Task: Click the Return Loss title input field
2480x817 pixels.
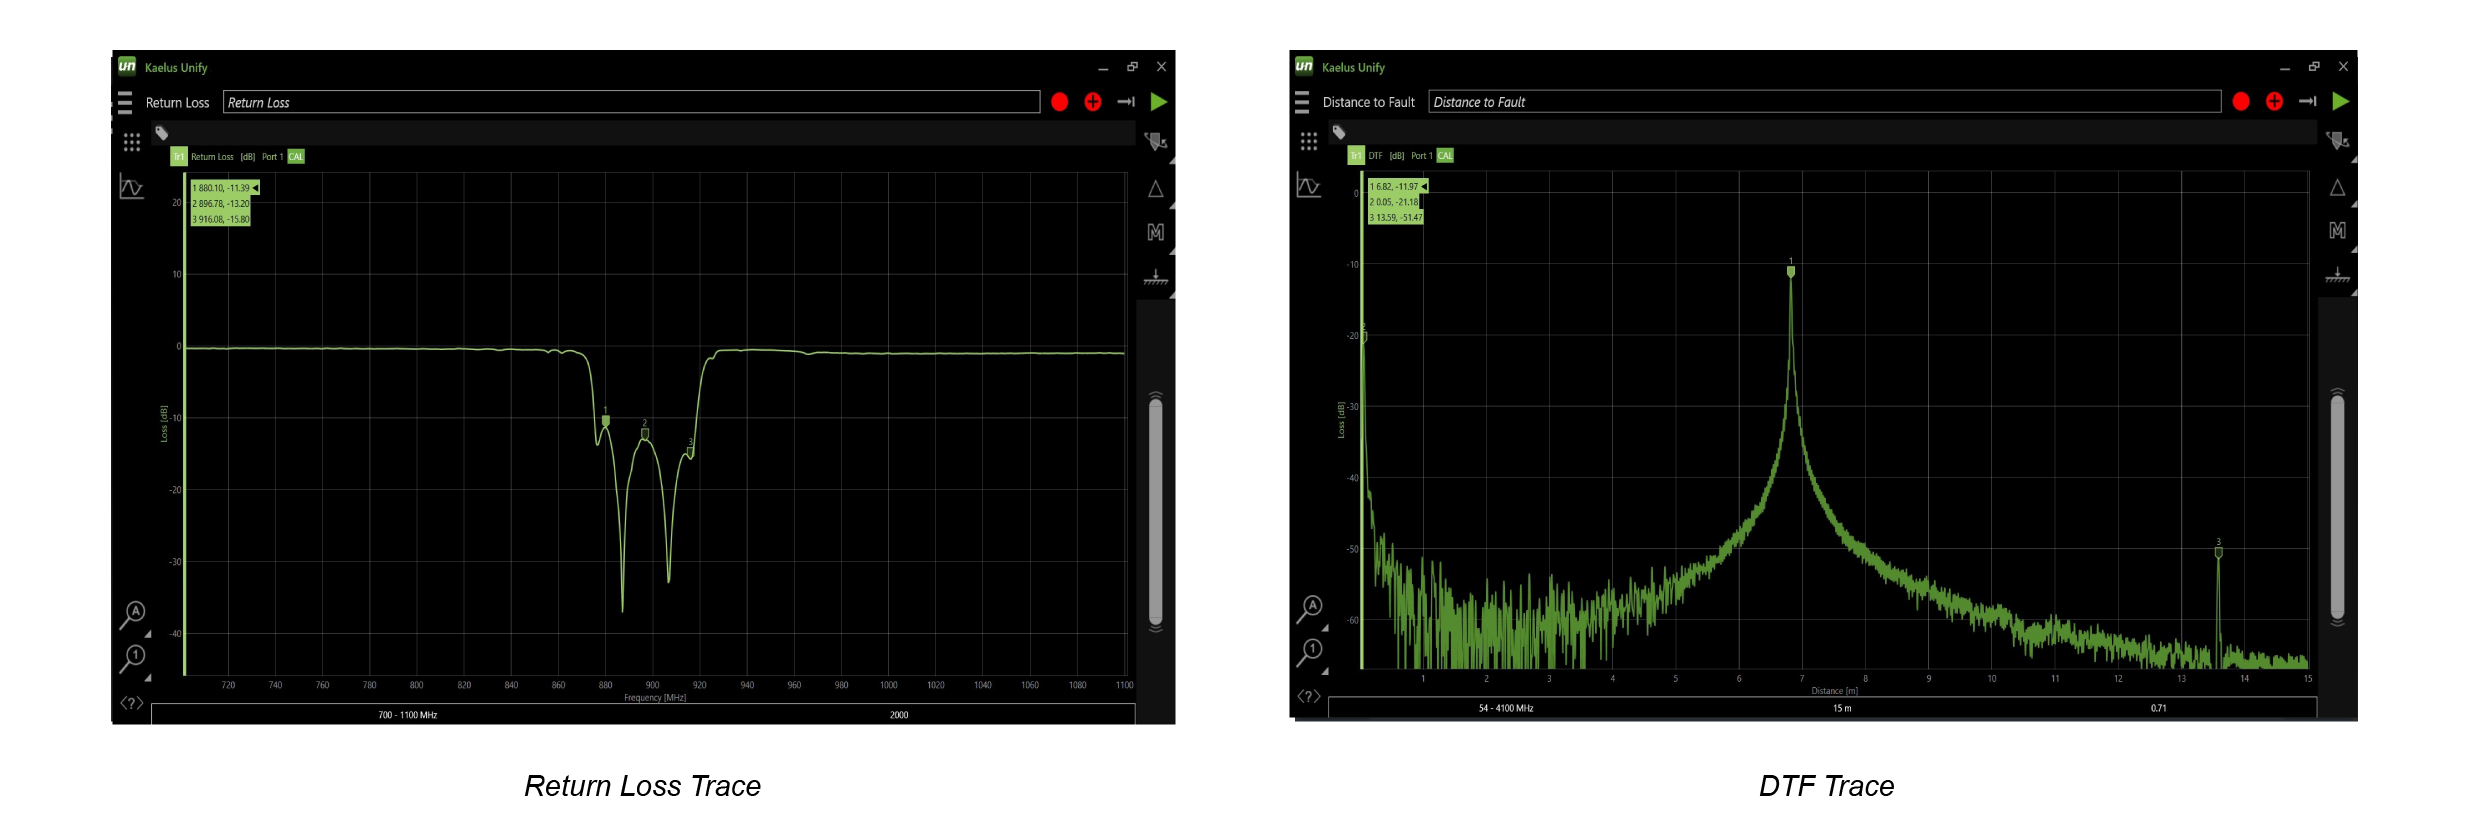Action: (631, 102)
